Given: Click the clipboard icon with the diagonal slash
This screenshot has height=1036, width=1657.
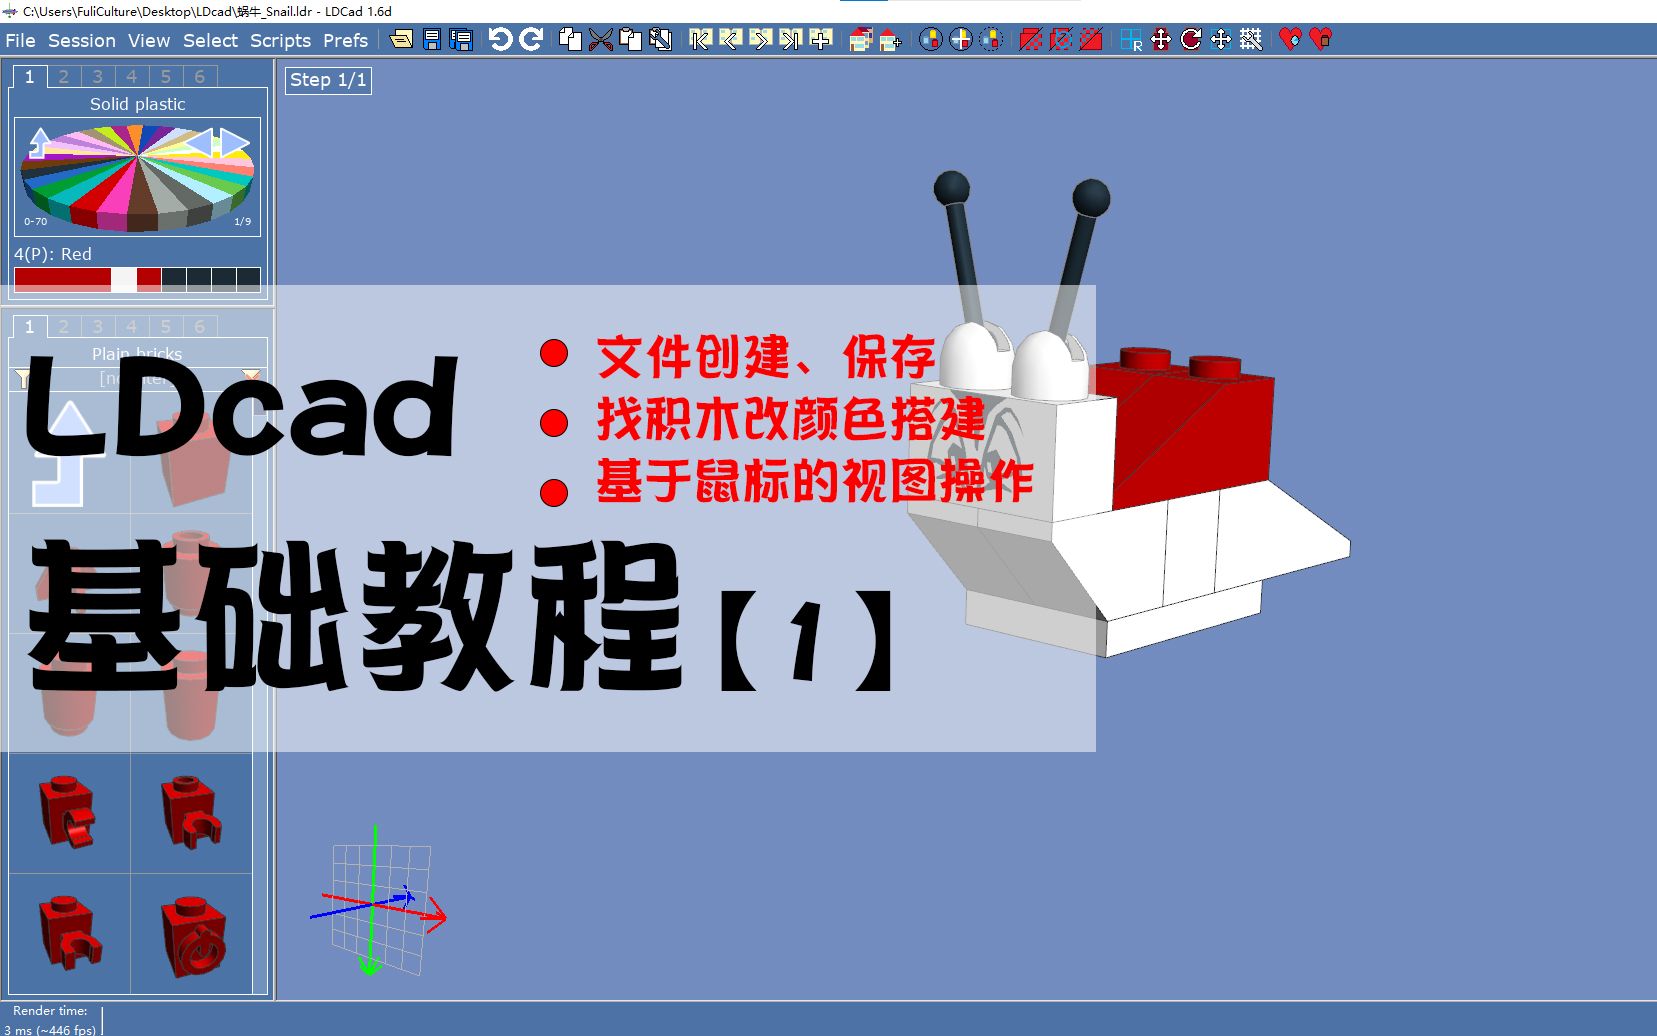Looking at the screenshot, I should (660, 39).
